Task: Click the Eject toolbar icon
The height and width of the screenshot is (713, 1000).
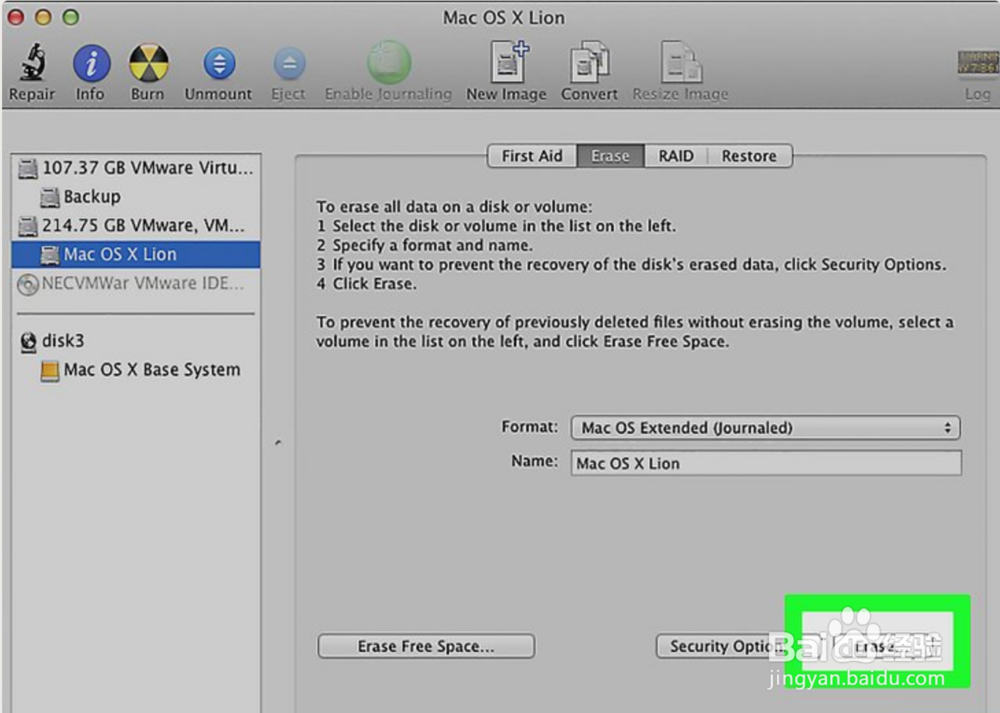Action: [289, 63]
